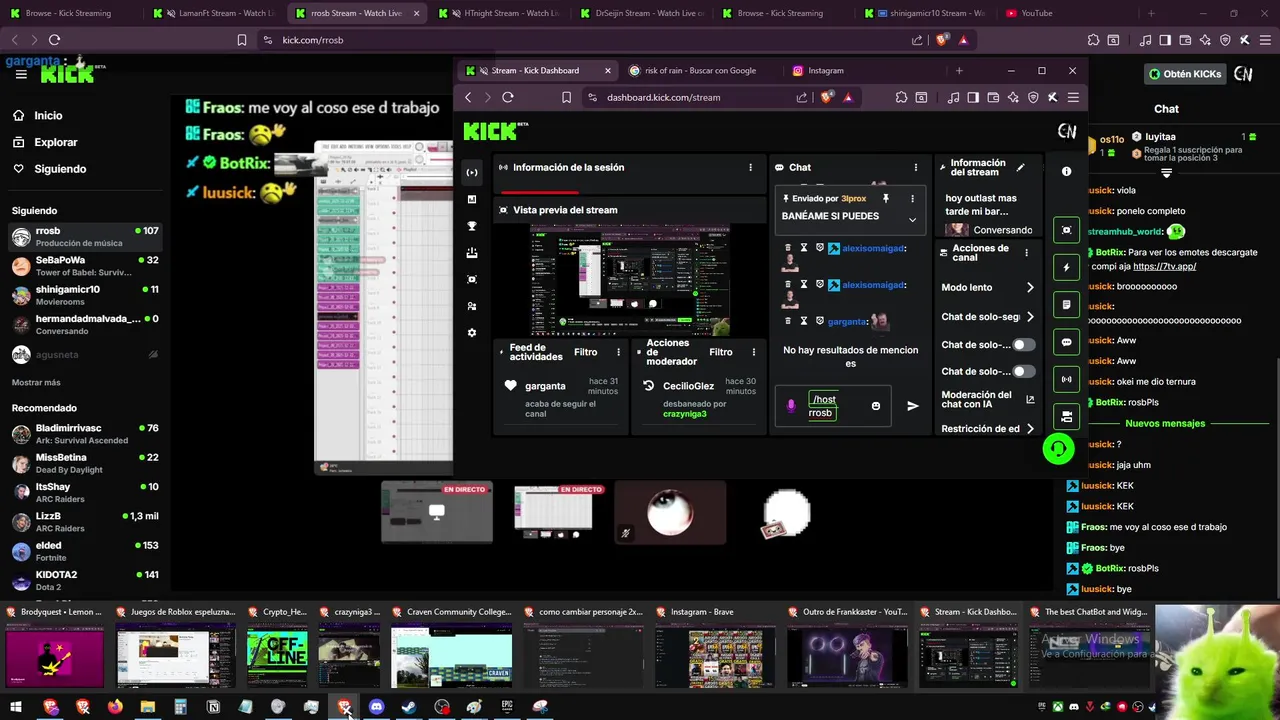Viewport: 1280px width, 720px height.
Task: Open Información de la sesión three-dot menu
Action: pyautogui.click(x=751, y=167)
